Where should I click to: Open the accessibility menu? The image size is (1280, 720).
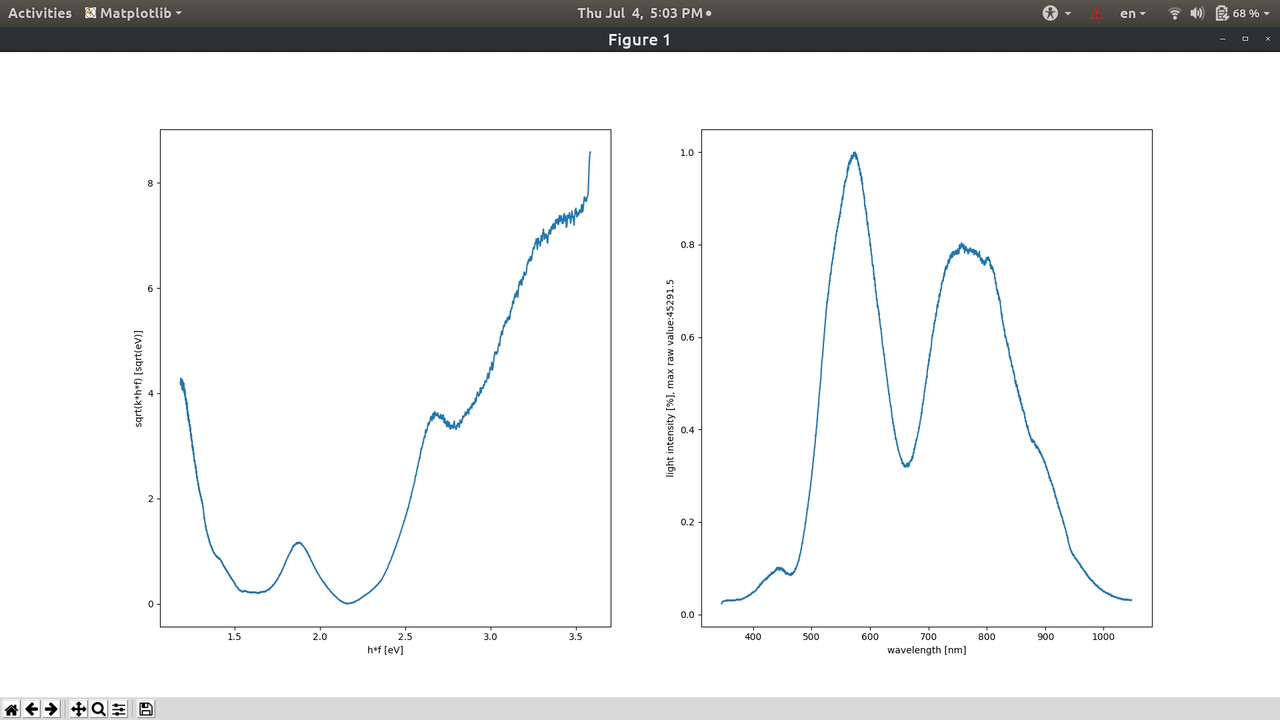click(x=1057, y=13)
